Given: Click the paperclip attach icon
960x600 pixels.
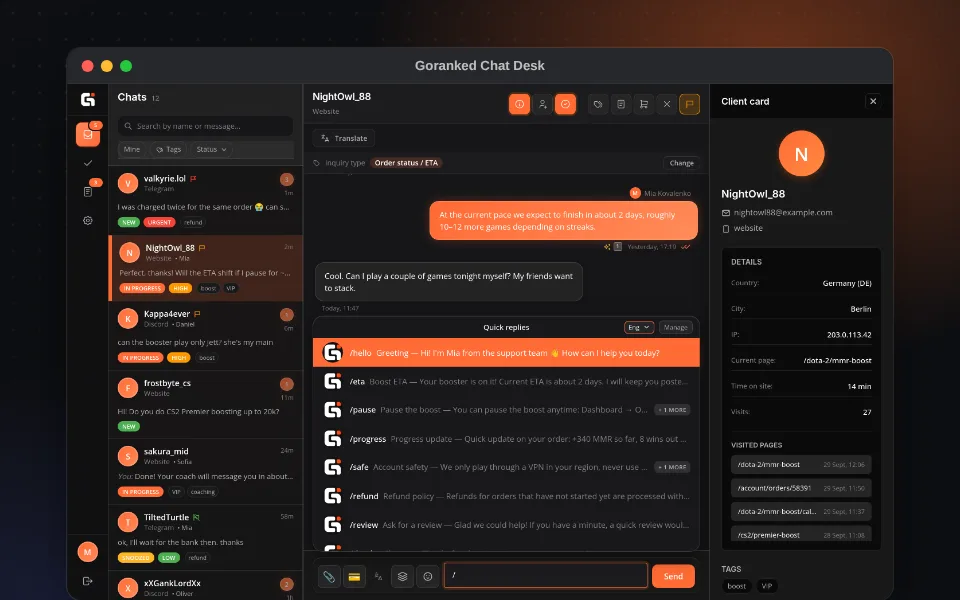Looking at the screenshot, I should (329, 577).
